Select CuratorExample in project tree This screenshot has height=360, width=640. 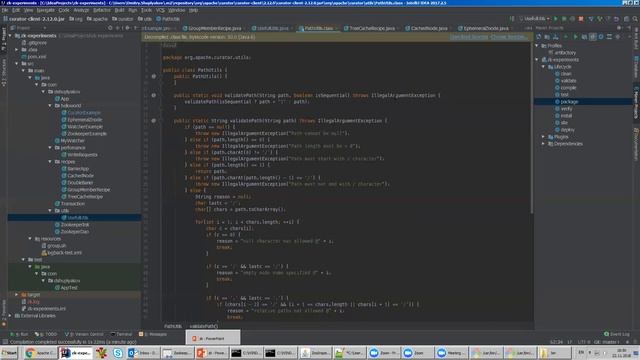point(84,113)
